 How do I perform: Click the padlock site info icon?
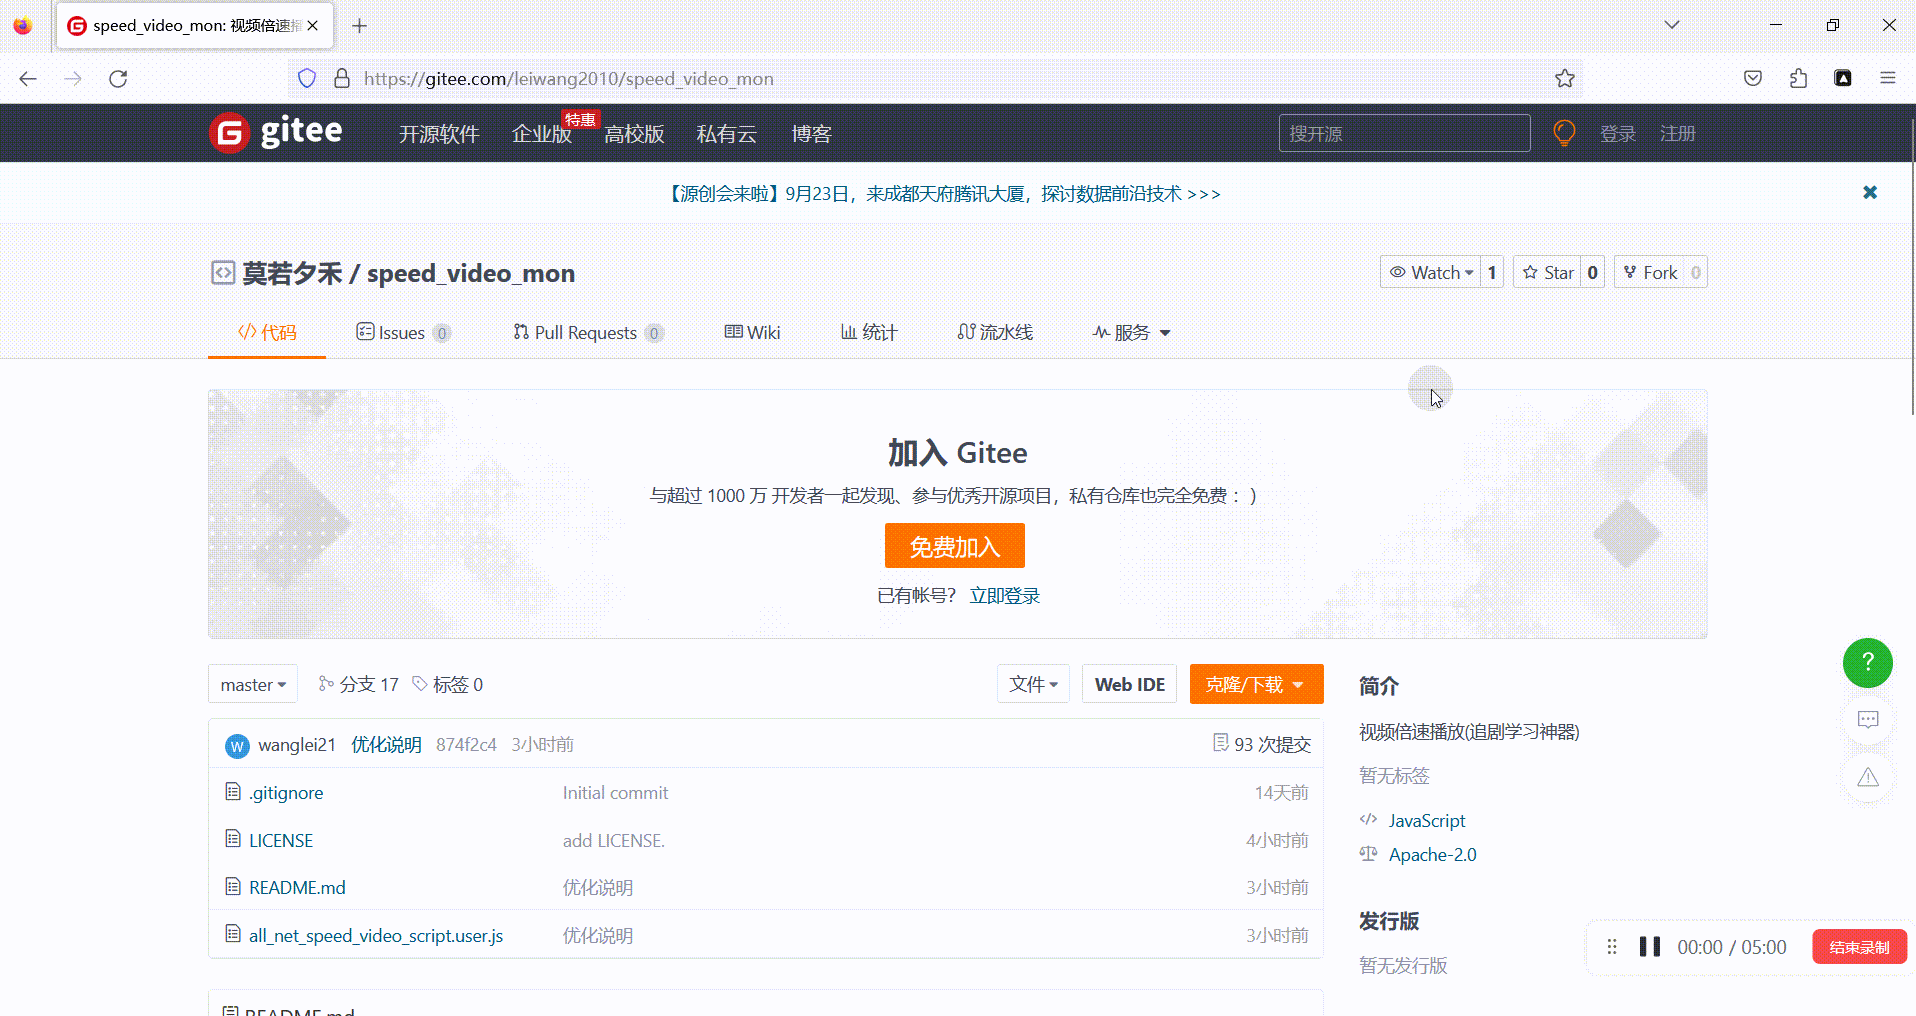coord(341,78)
